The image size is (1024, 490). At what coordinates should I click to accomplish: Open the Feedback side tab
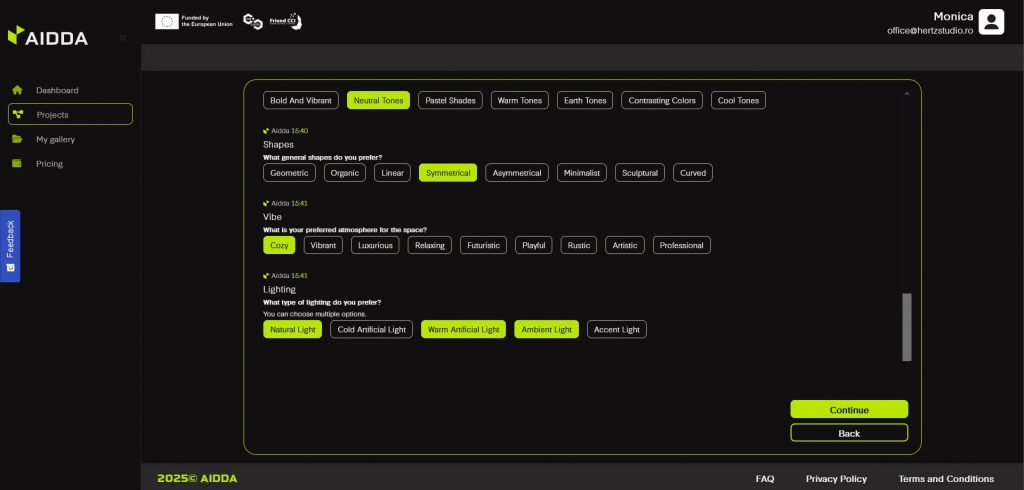(x=10, y=245)
